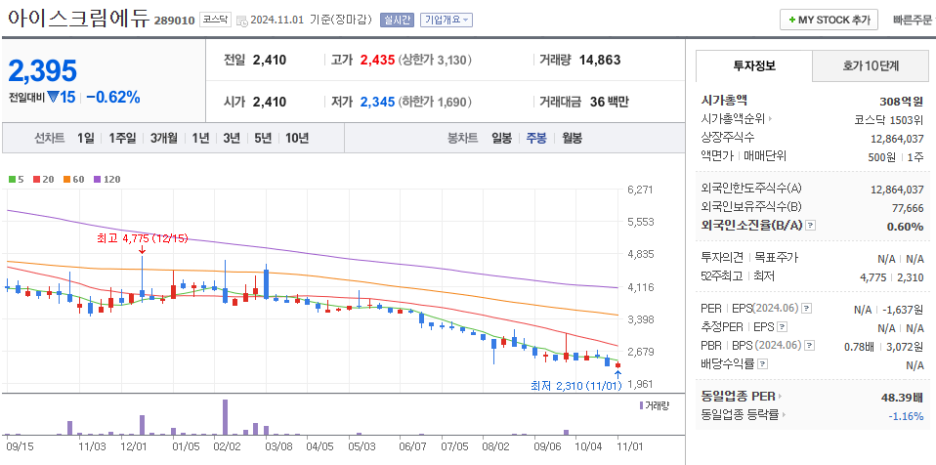Click the -1.16% sector change value
The width and height of the screenshot is (936, 465).
click(905, 416)
